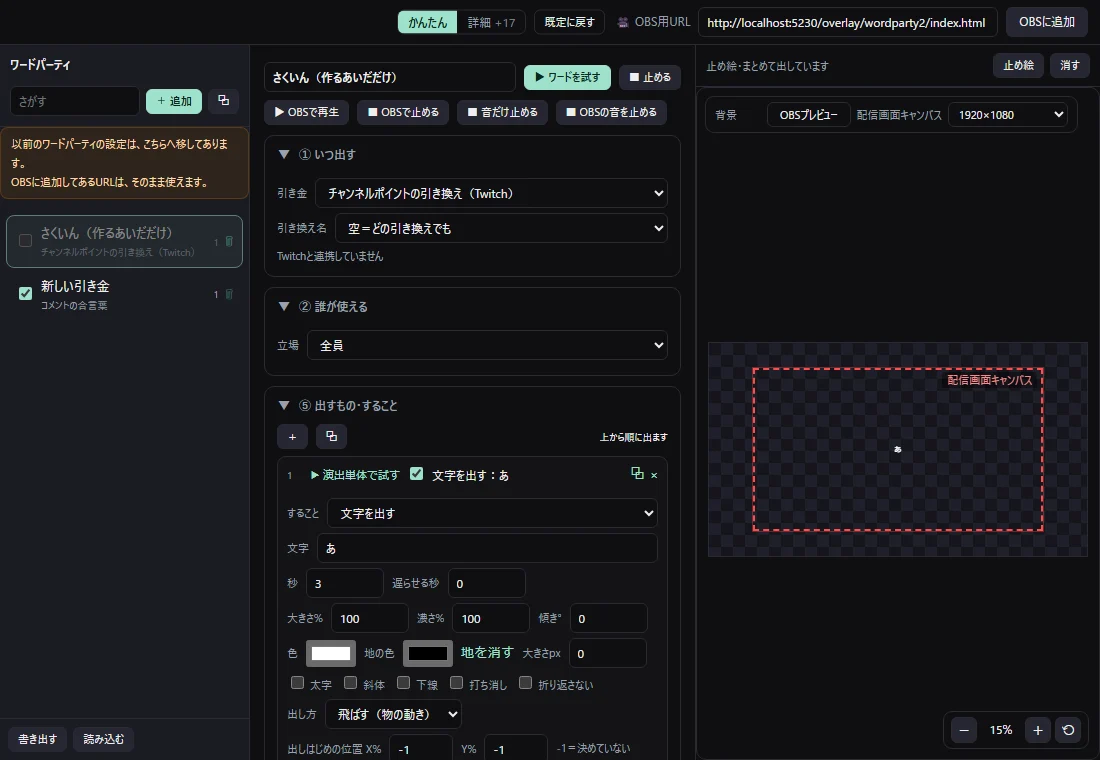Click the 止める stop button

pos(650,77)
